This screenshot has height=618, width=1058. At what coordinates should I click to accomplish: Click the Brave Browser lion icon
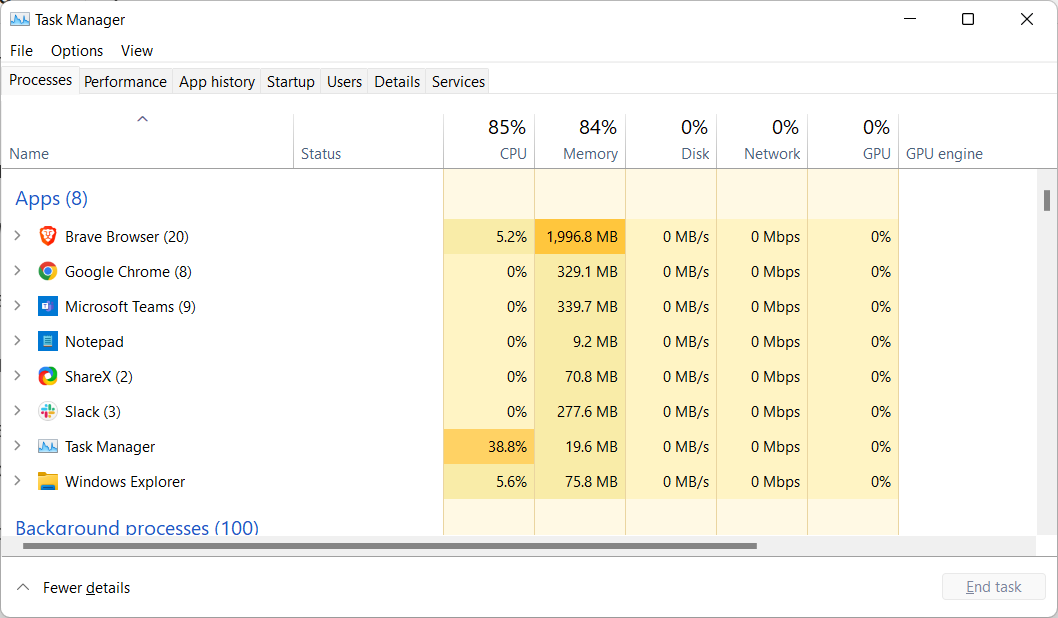tap(48, 236)
